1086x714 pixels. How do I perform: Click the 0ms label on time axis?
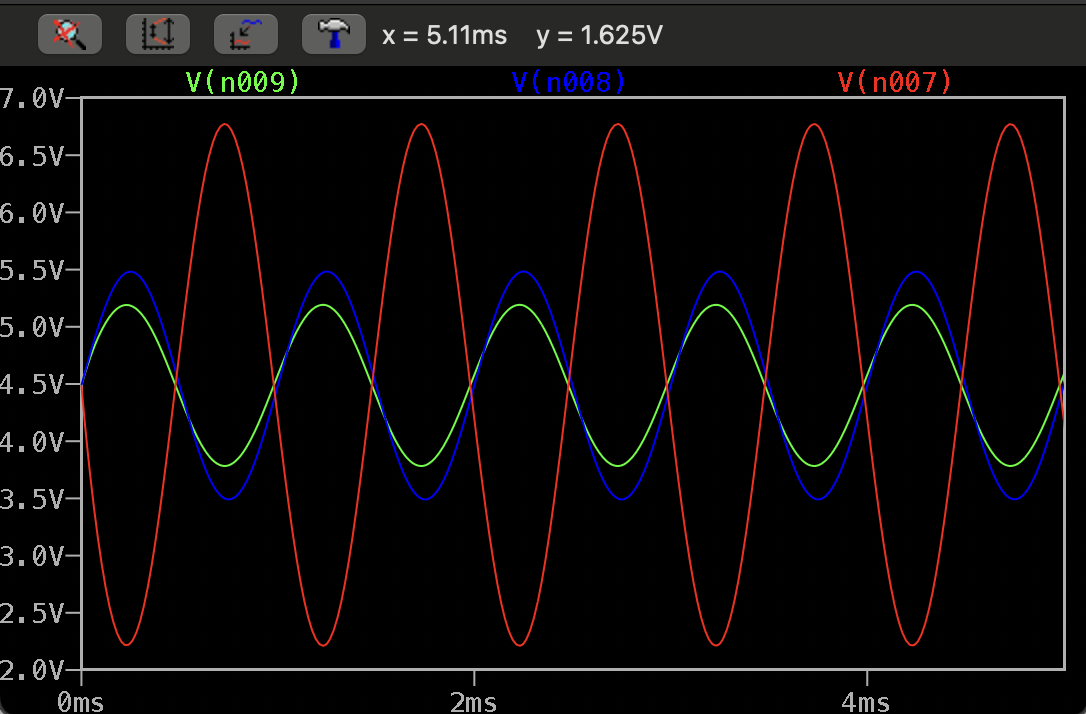point(81,702)
